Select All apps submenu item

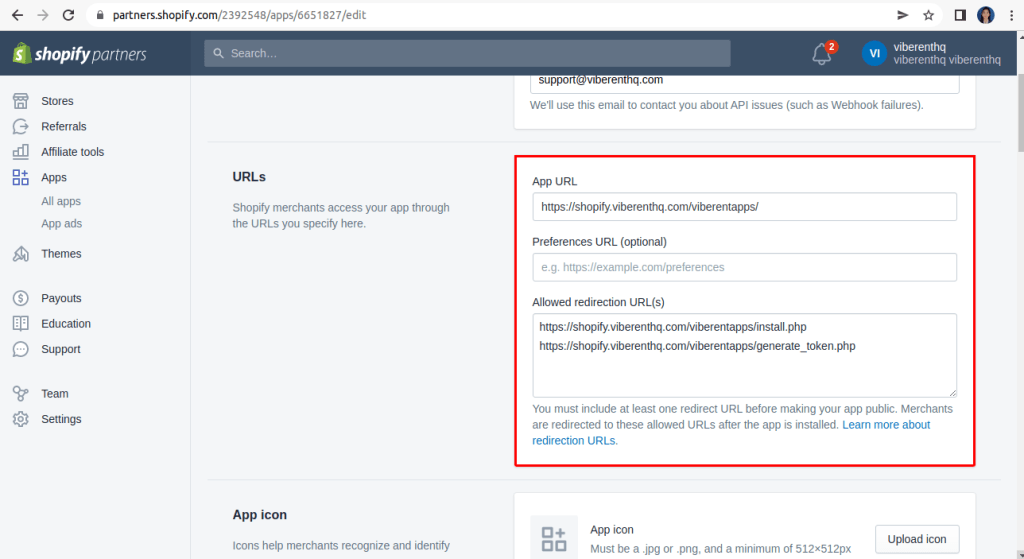[61, 201]
